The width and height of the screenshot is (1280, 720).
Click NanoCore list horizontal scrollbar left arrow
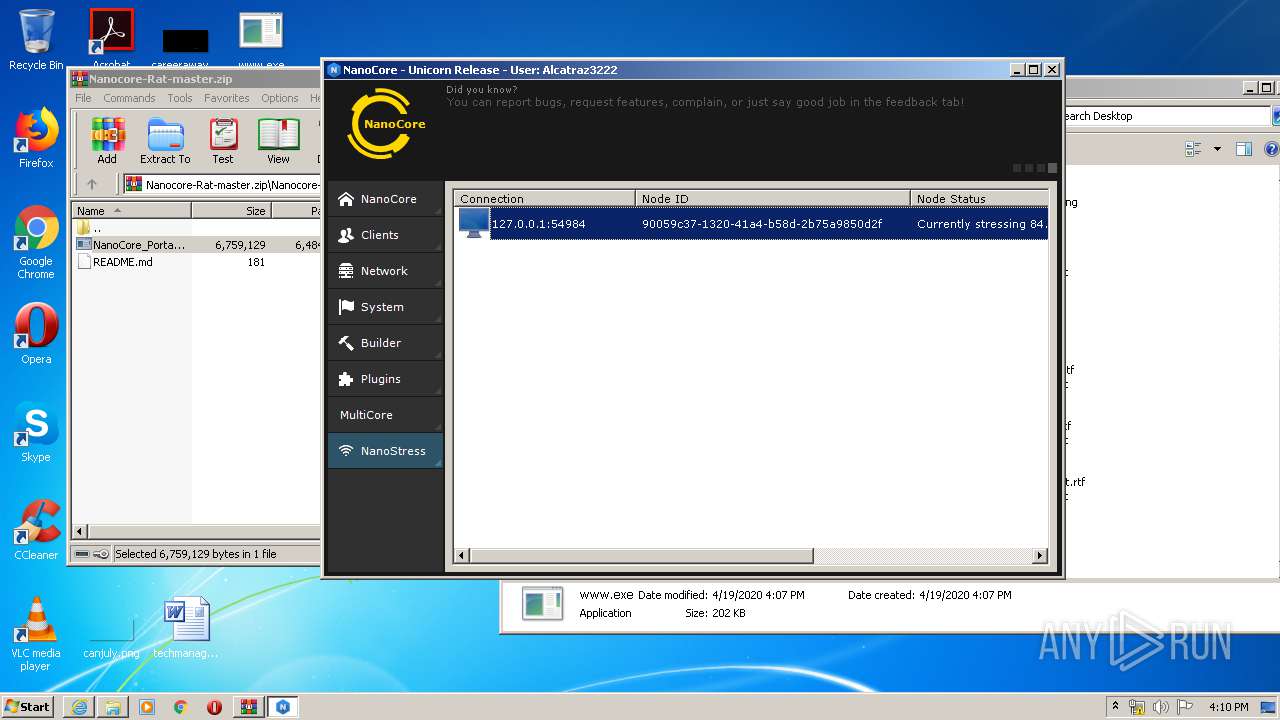coord(462,555)
